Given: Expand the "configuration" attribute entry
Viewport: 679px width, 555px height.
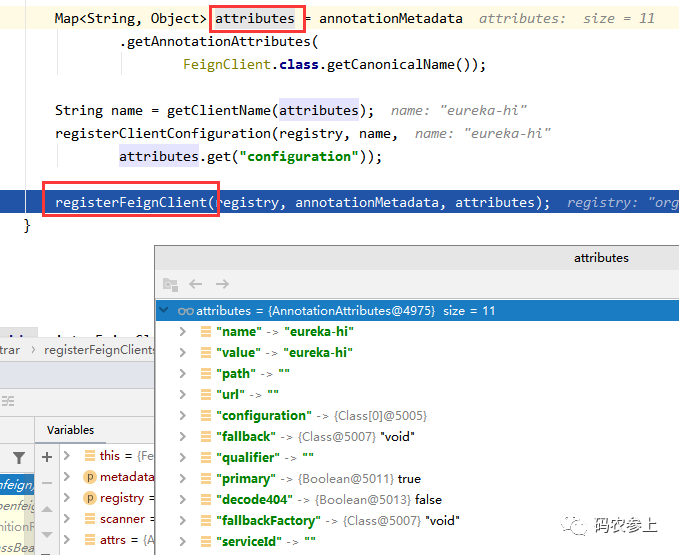Looking at the screenshot, I should tap(182, 415).
